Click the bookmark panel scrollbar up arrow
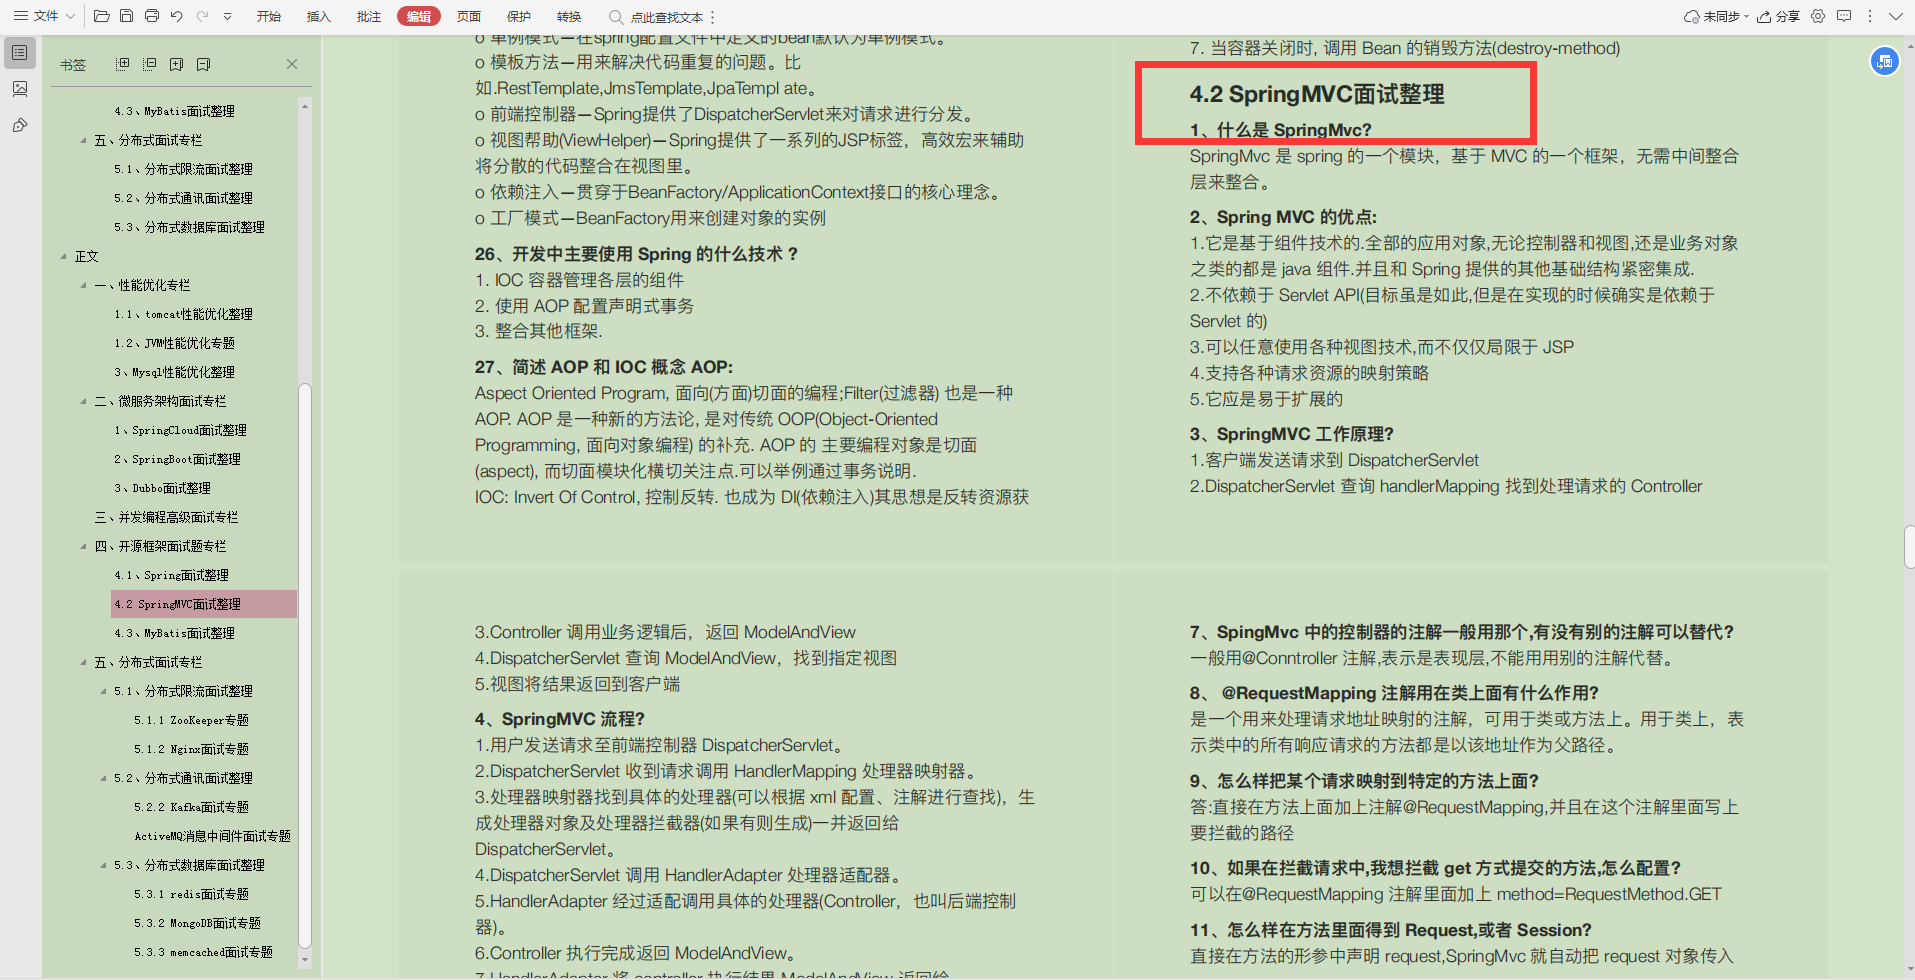Screen dimensions: 1915x980 (305, 105)
